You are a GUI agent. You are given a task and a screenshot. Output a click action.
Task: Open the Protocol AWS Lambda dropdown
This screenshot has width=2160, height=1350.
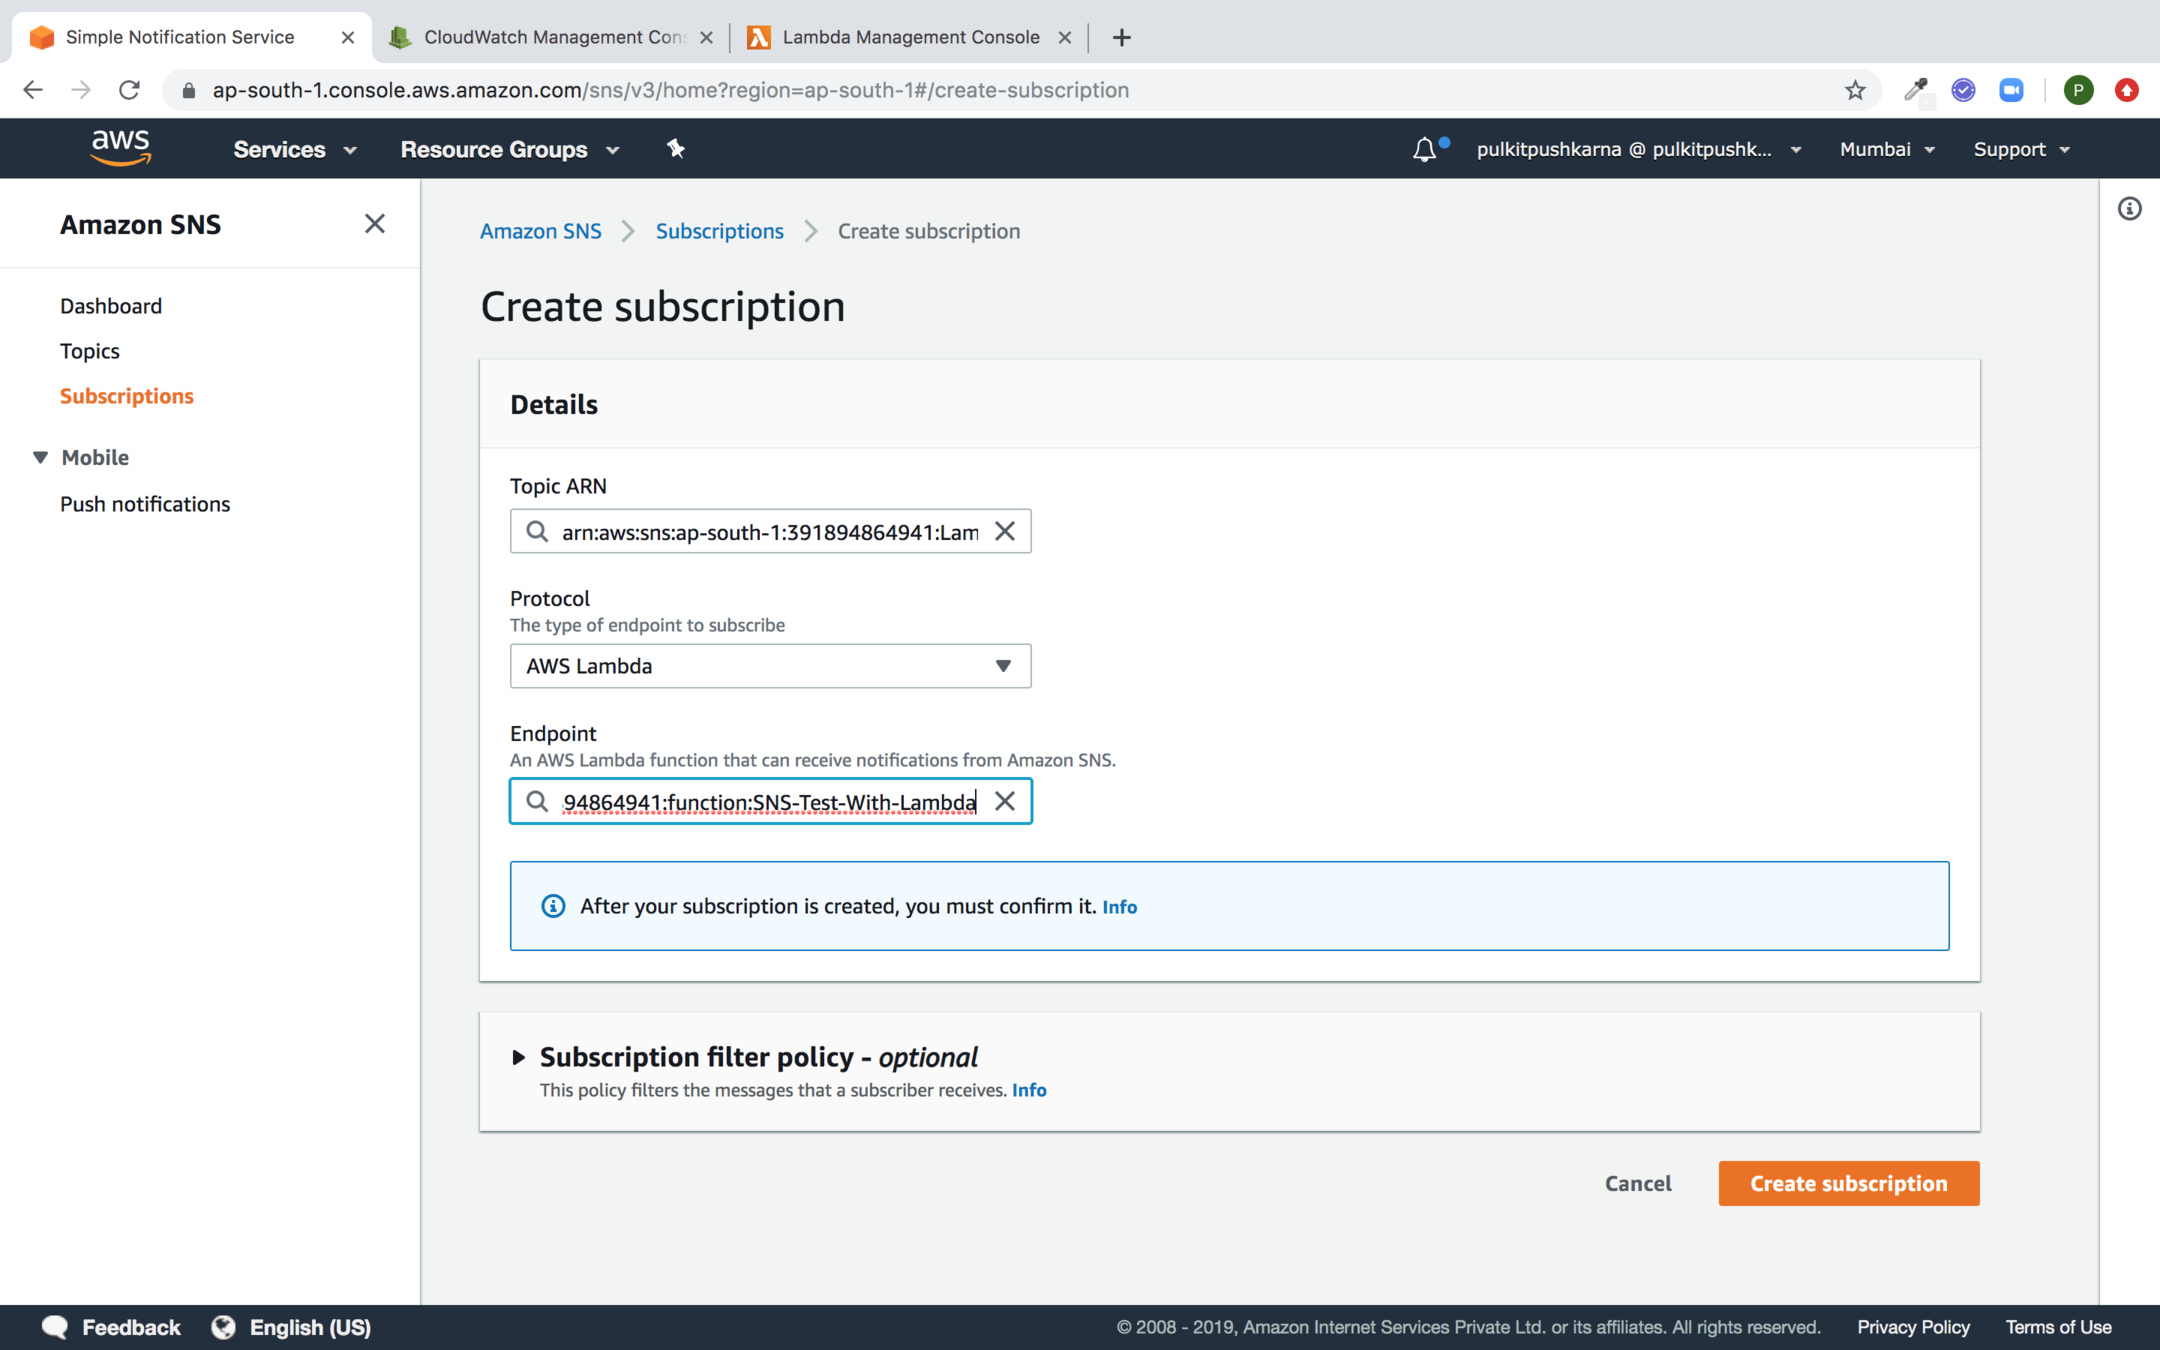tap(770, 666)
